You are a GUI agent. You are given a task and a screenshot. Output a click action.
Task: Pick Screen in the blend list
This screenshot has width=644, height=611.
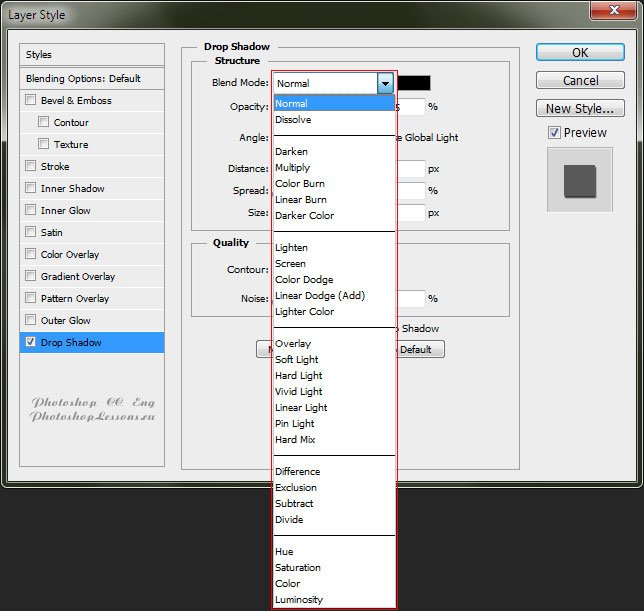point(291,264)
